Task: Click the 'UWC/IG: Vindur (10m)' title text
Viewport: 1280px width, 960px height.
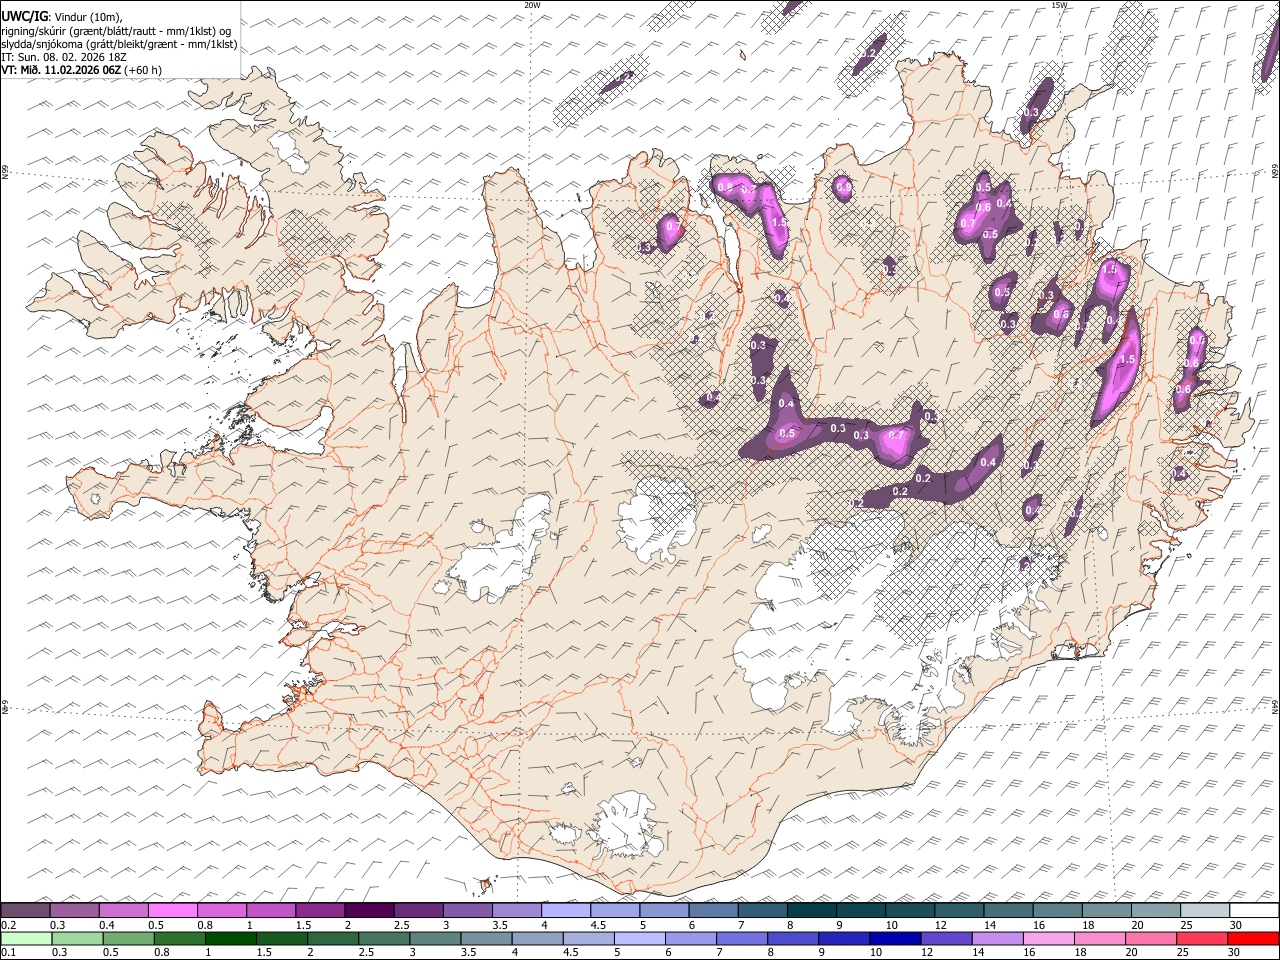Action: [62, 17]
